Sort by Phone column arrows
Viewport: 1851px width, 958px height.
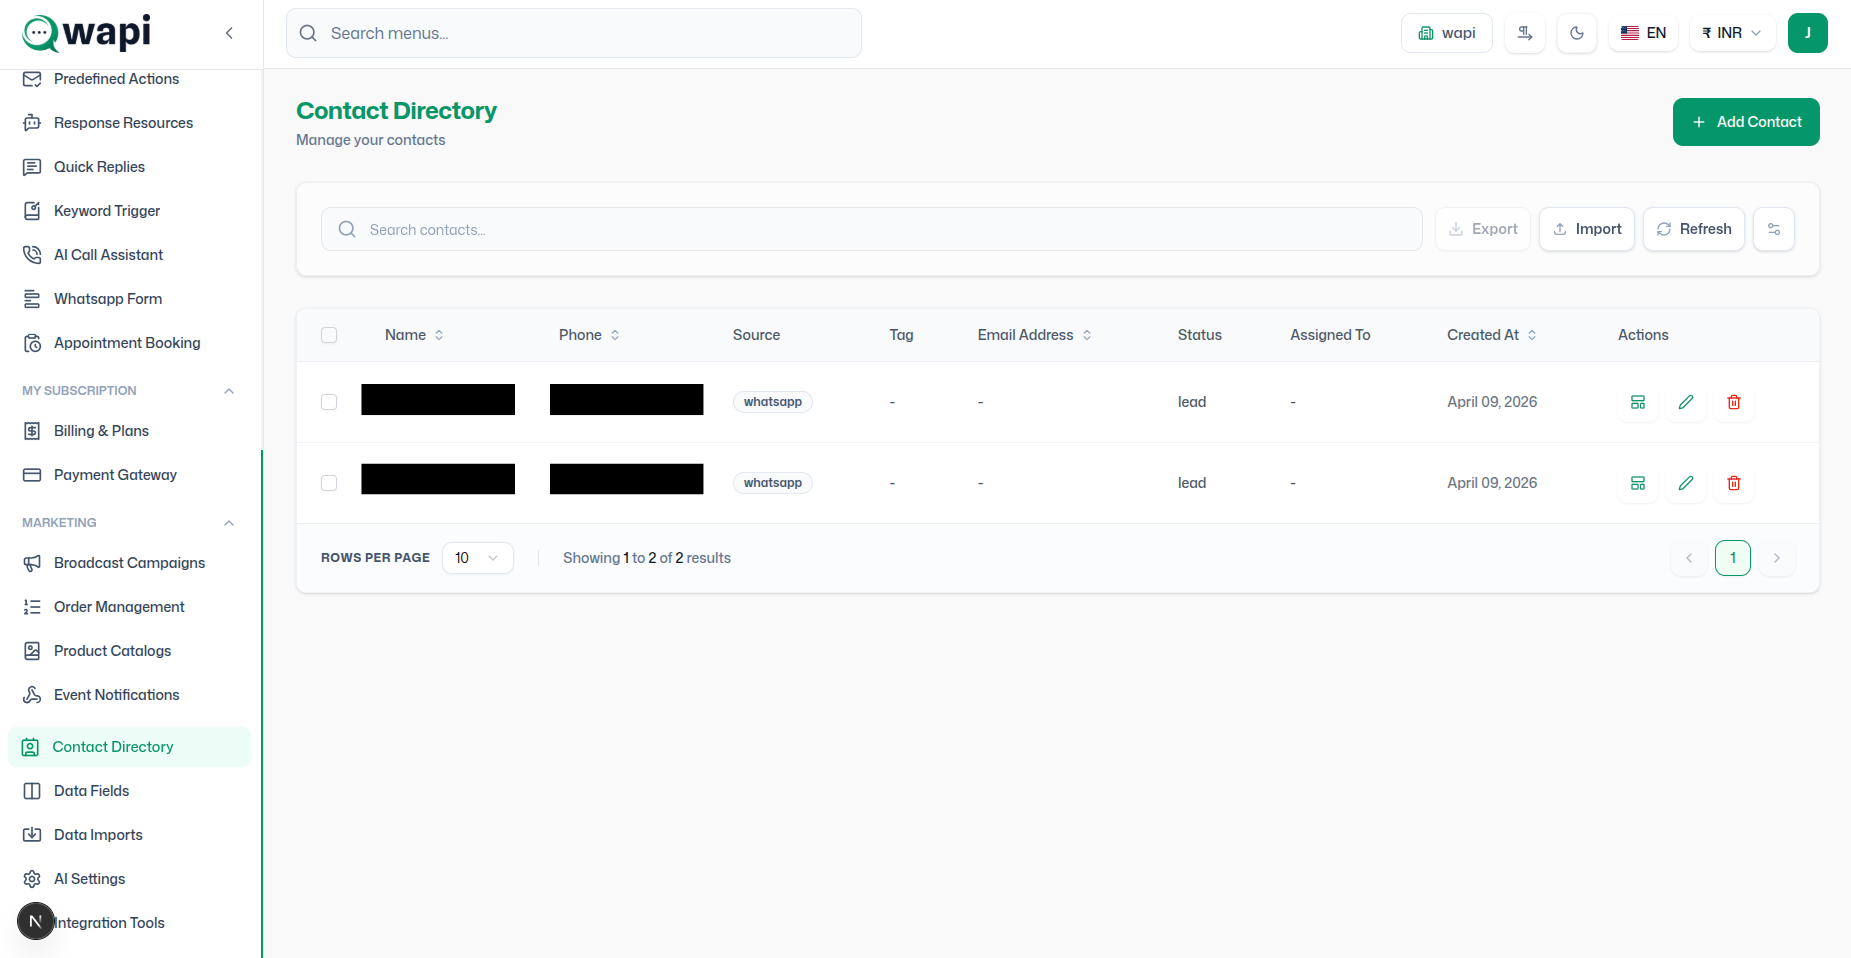coord(615,335)
